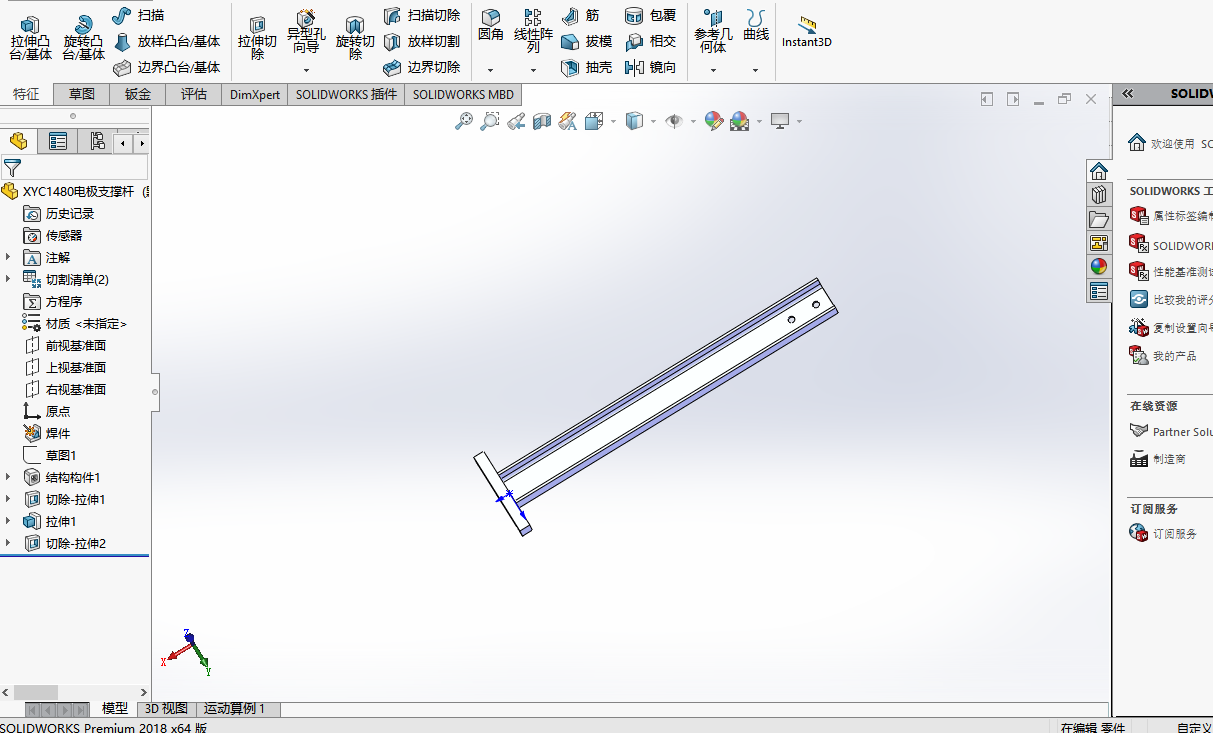Toggle the Instant3D button

(807, 31)
